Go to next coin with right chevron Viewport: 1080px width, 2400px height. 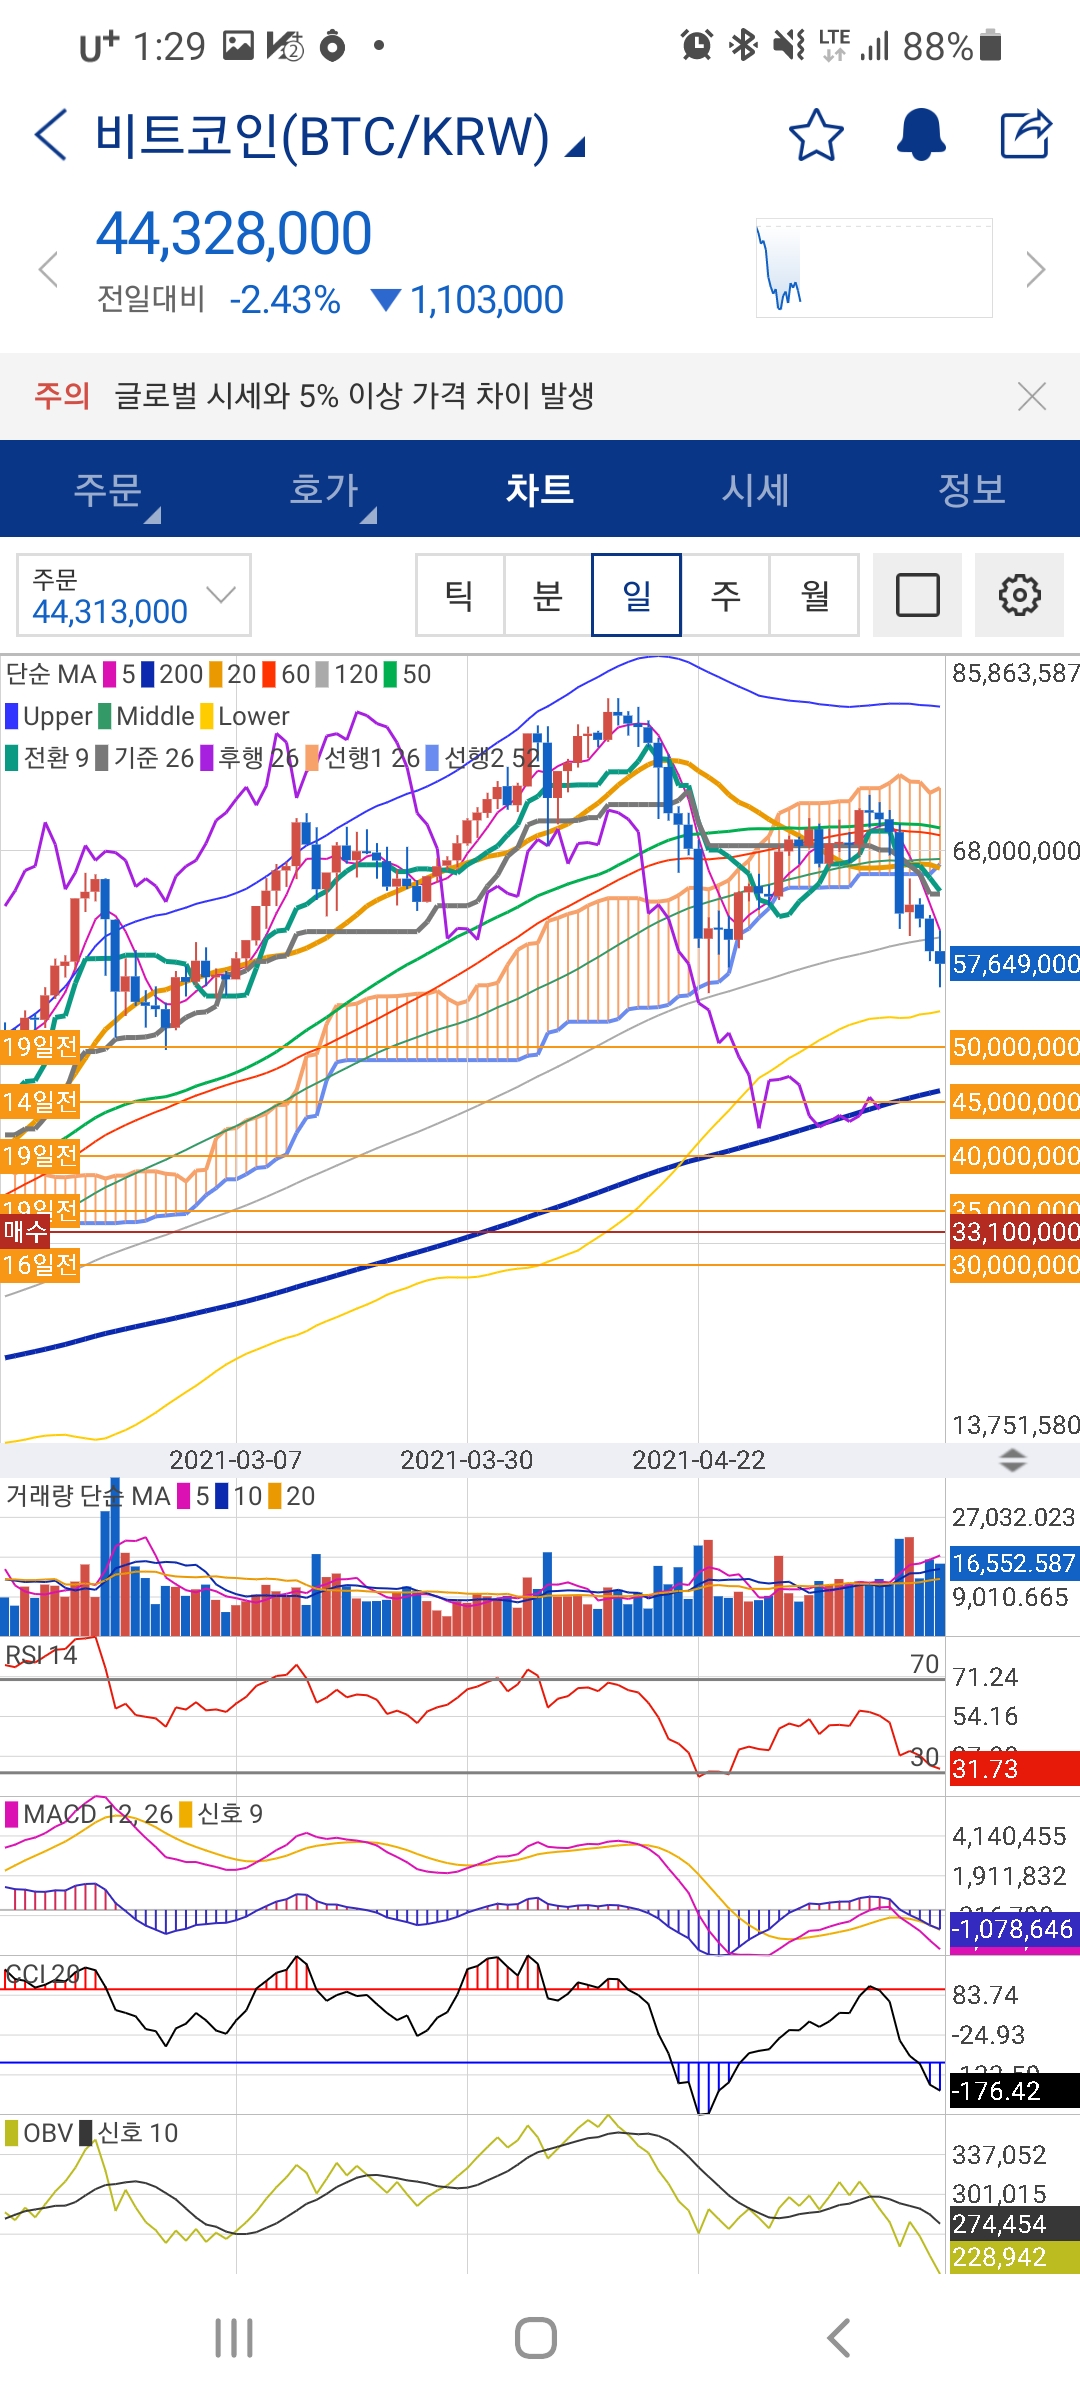click(1036, 269)
